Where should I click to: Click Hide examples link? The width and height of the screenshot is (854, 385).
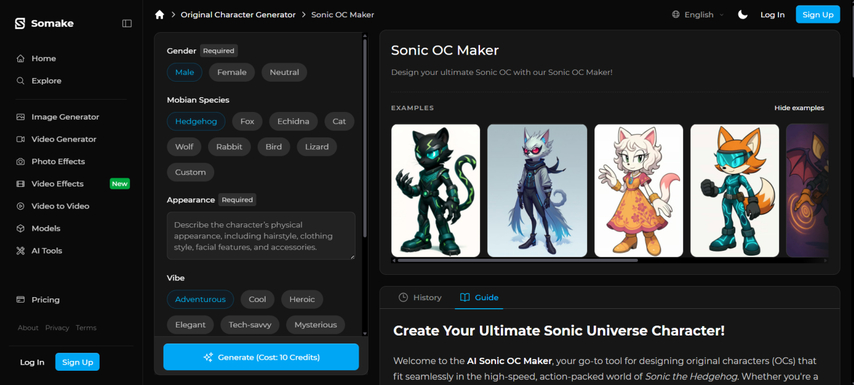[799, 108]
